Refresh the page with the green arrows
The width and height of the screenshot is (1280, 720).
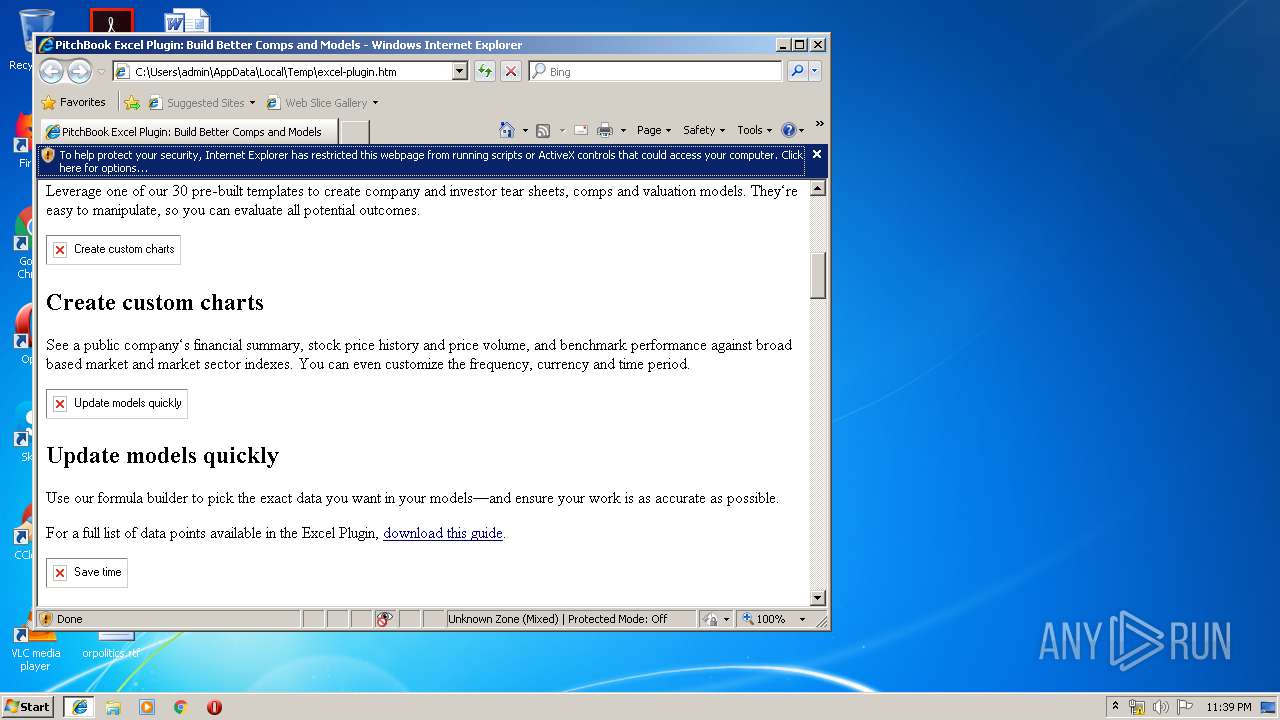(484, 71)
